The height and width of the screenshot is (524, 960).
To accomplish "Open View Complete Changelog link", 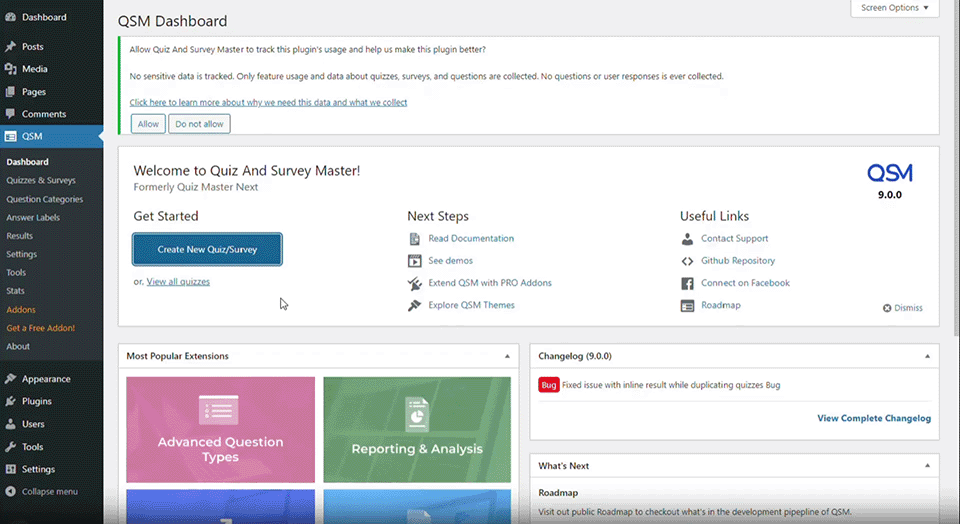I will coord(874,418).
